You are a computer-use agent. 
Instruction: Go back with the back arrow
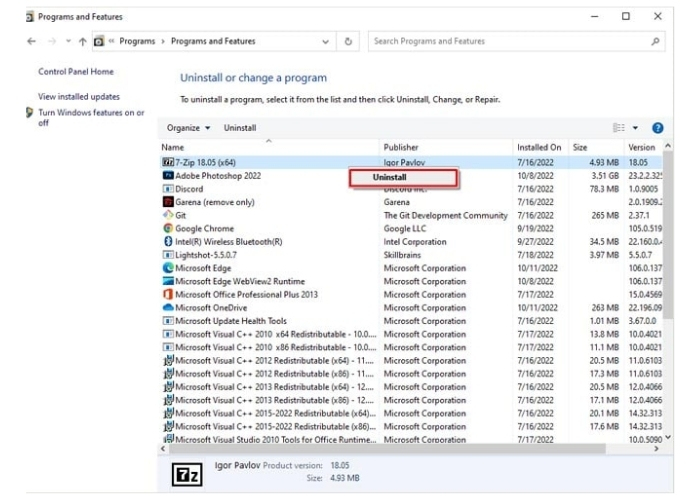(32, 42)
